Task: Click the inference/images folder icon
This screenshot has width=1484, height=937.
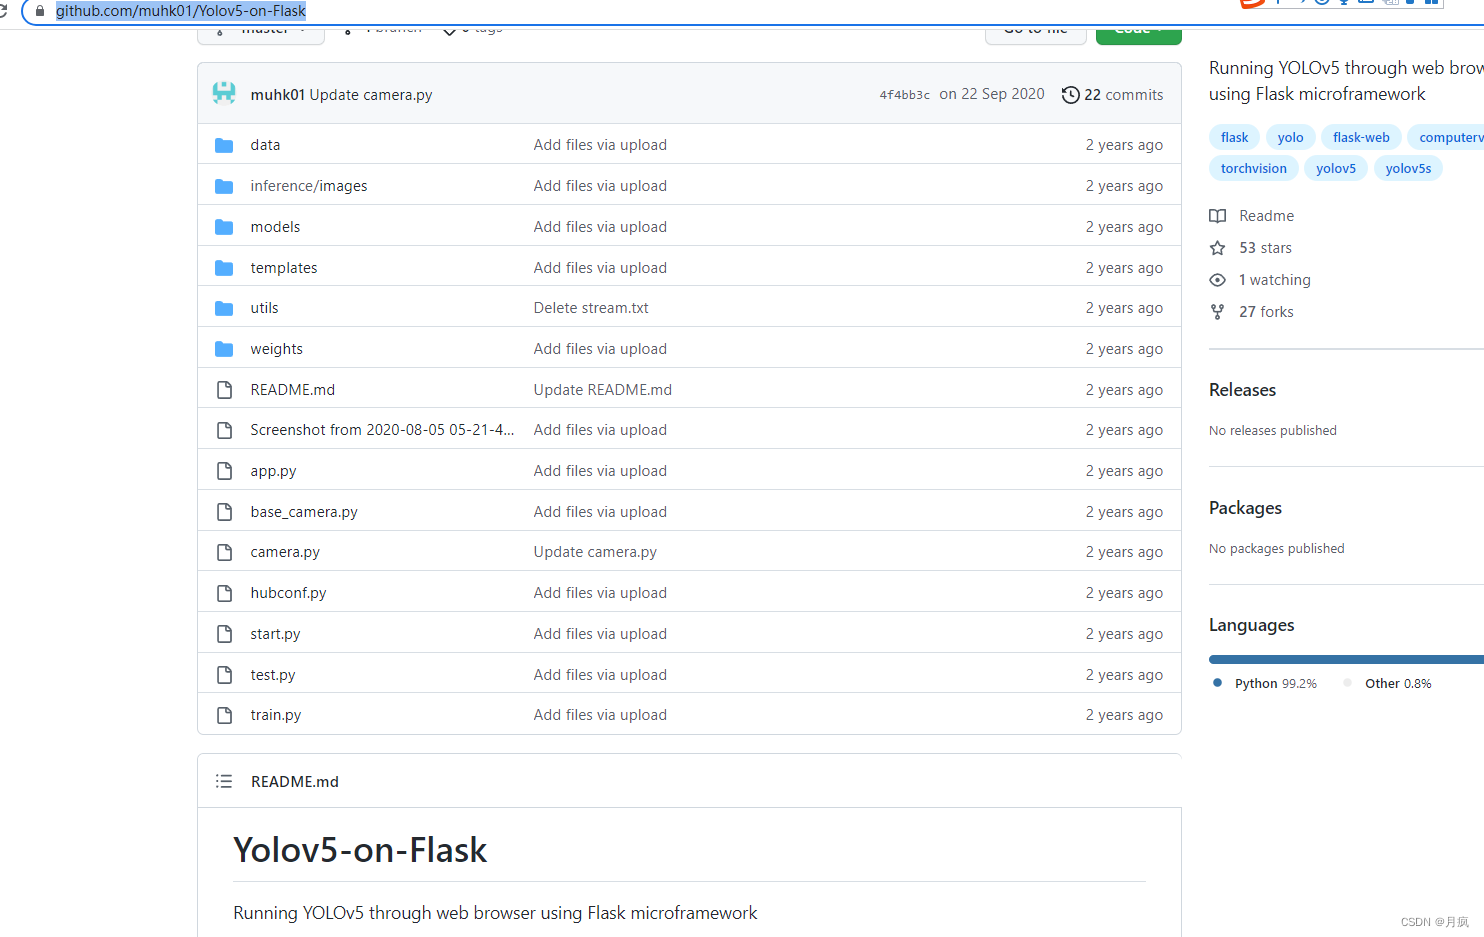Action: (x=224, y=186)
